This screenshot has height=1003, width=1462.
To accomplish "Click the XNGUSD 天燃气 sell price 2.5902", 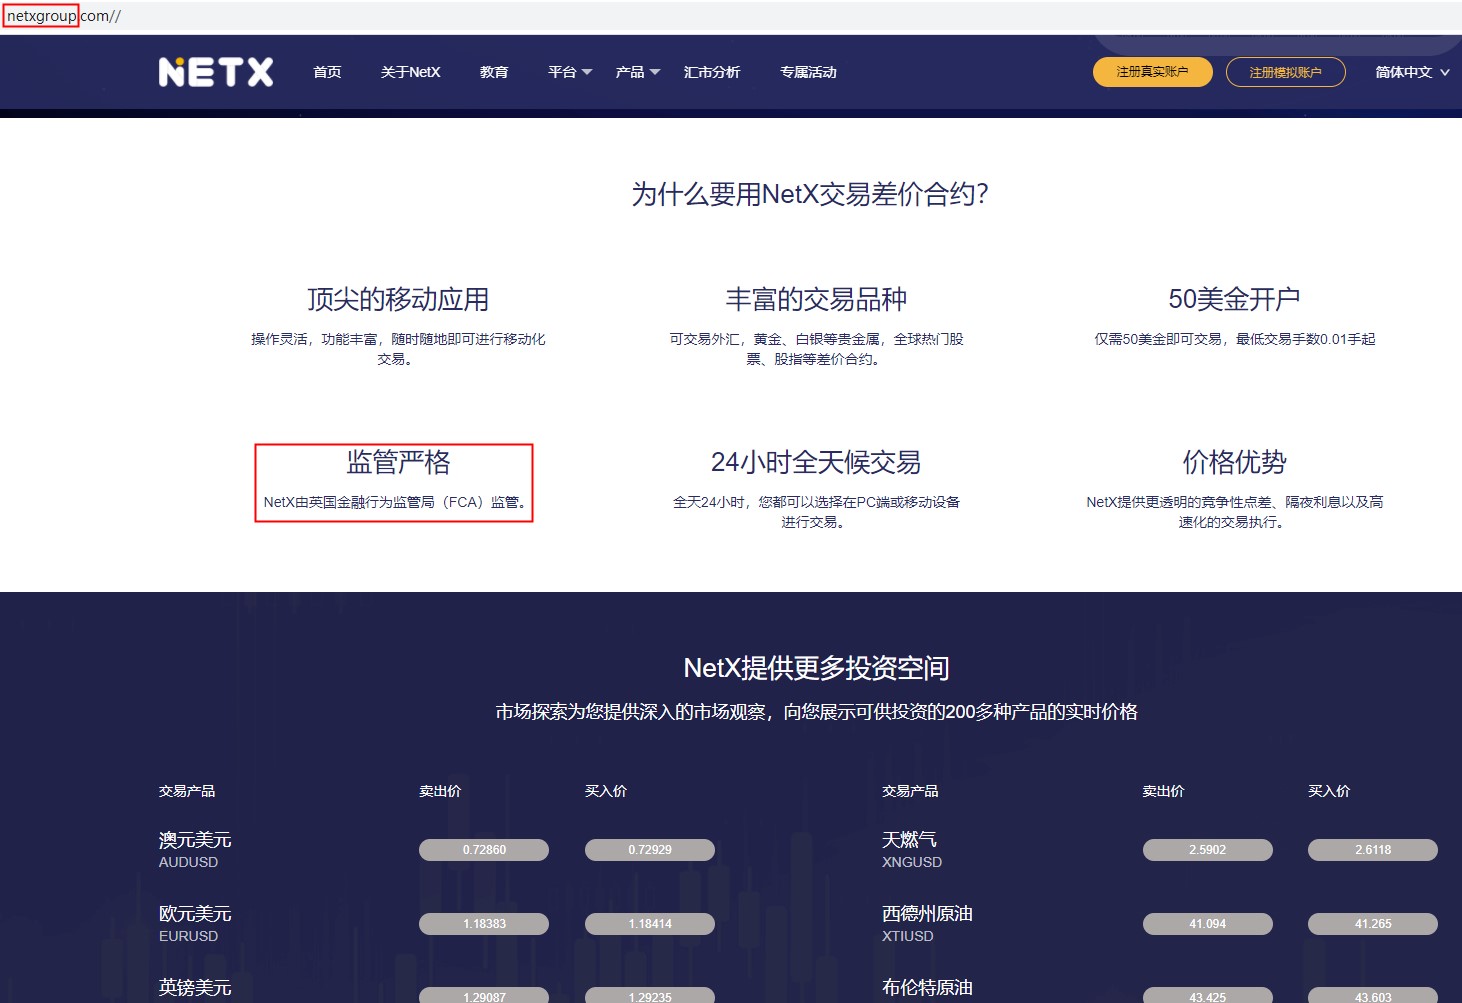I will (1206, 849).
